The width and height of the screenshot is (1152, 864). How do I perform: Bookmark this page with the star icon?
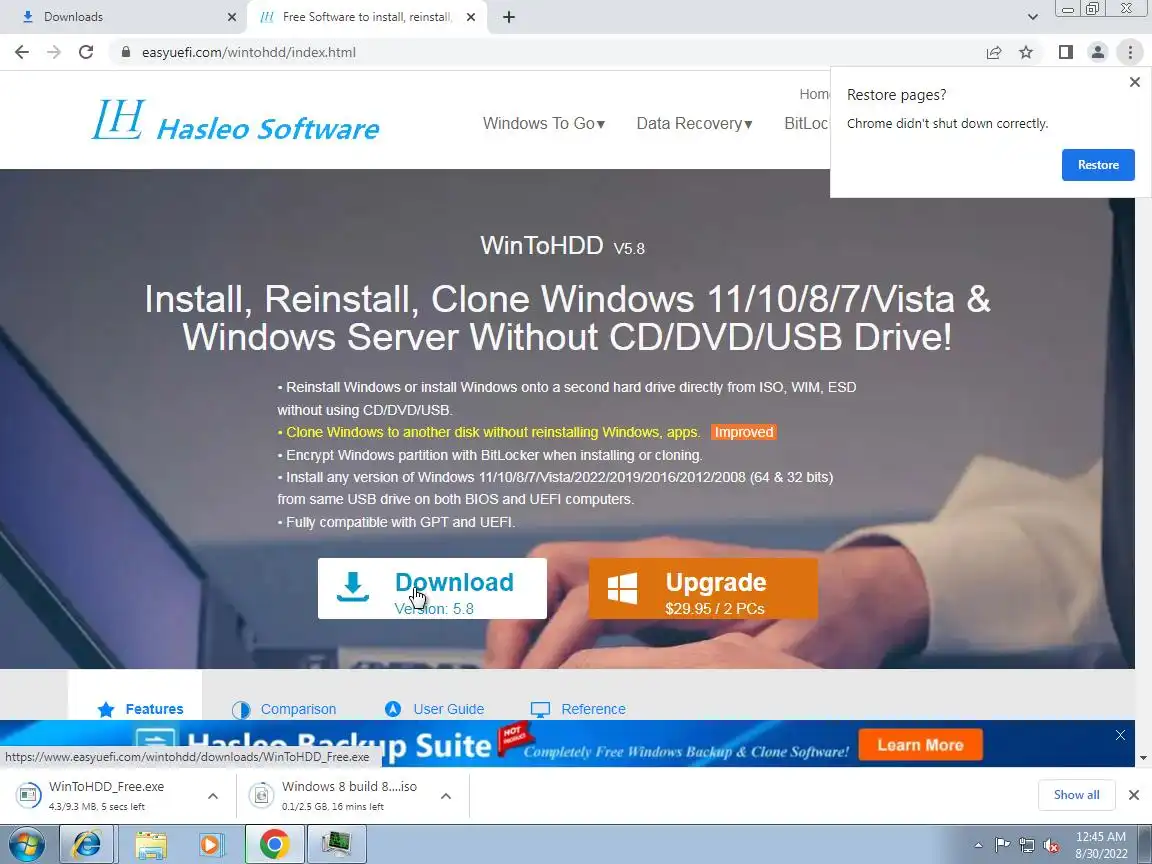pos(1026,52)
